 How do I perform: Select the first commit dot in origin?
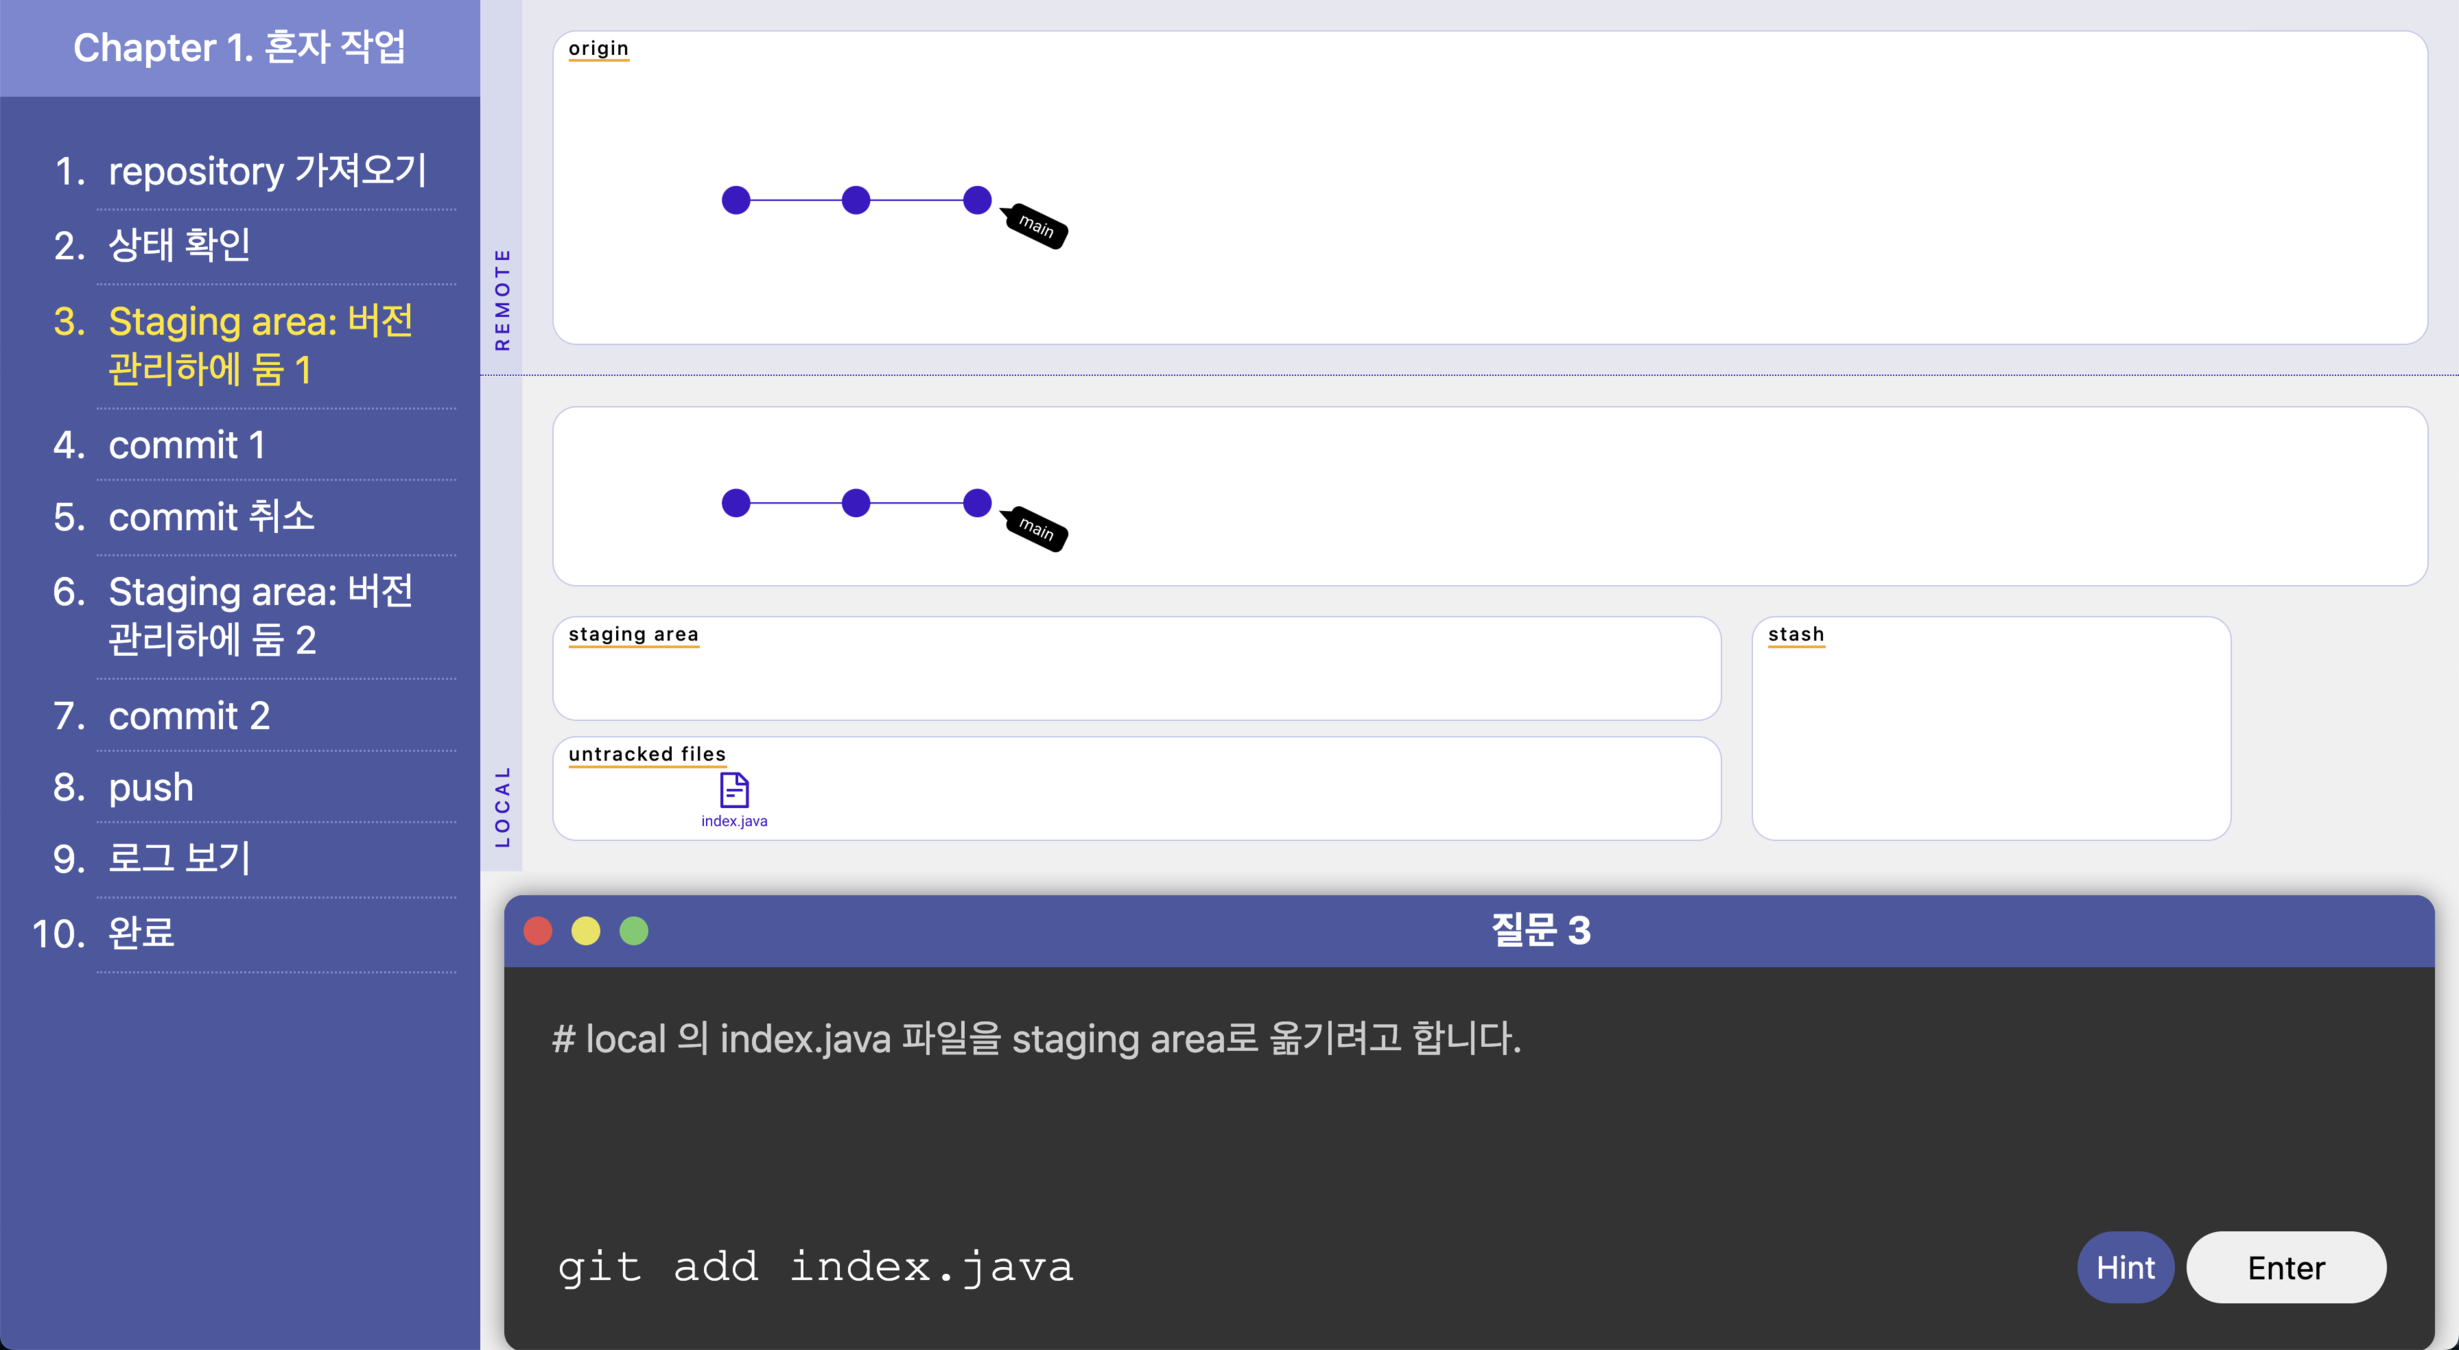click(x=736, y=200)
